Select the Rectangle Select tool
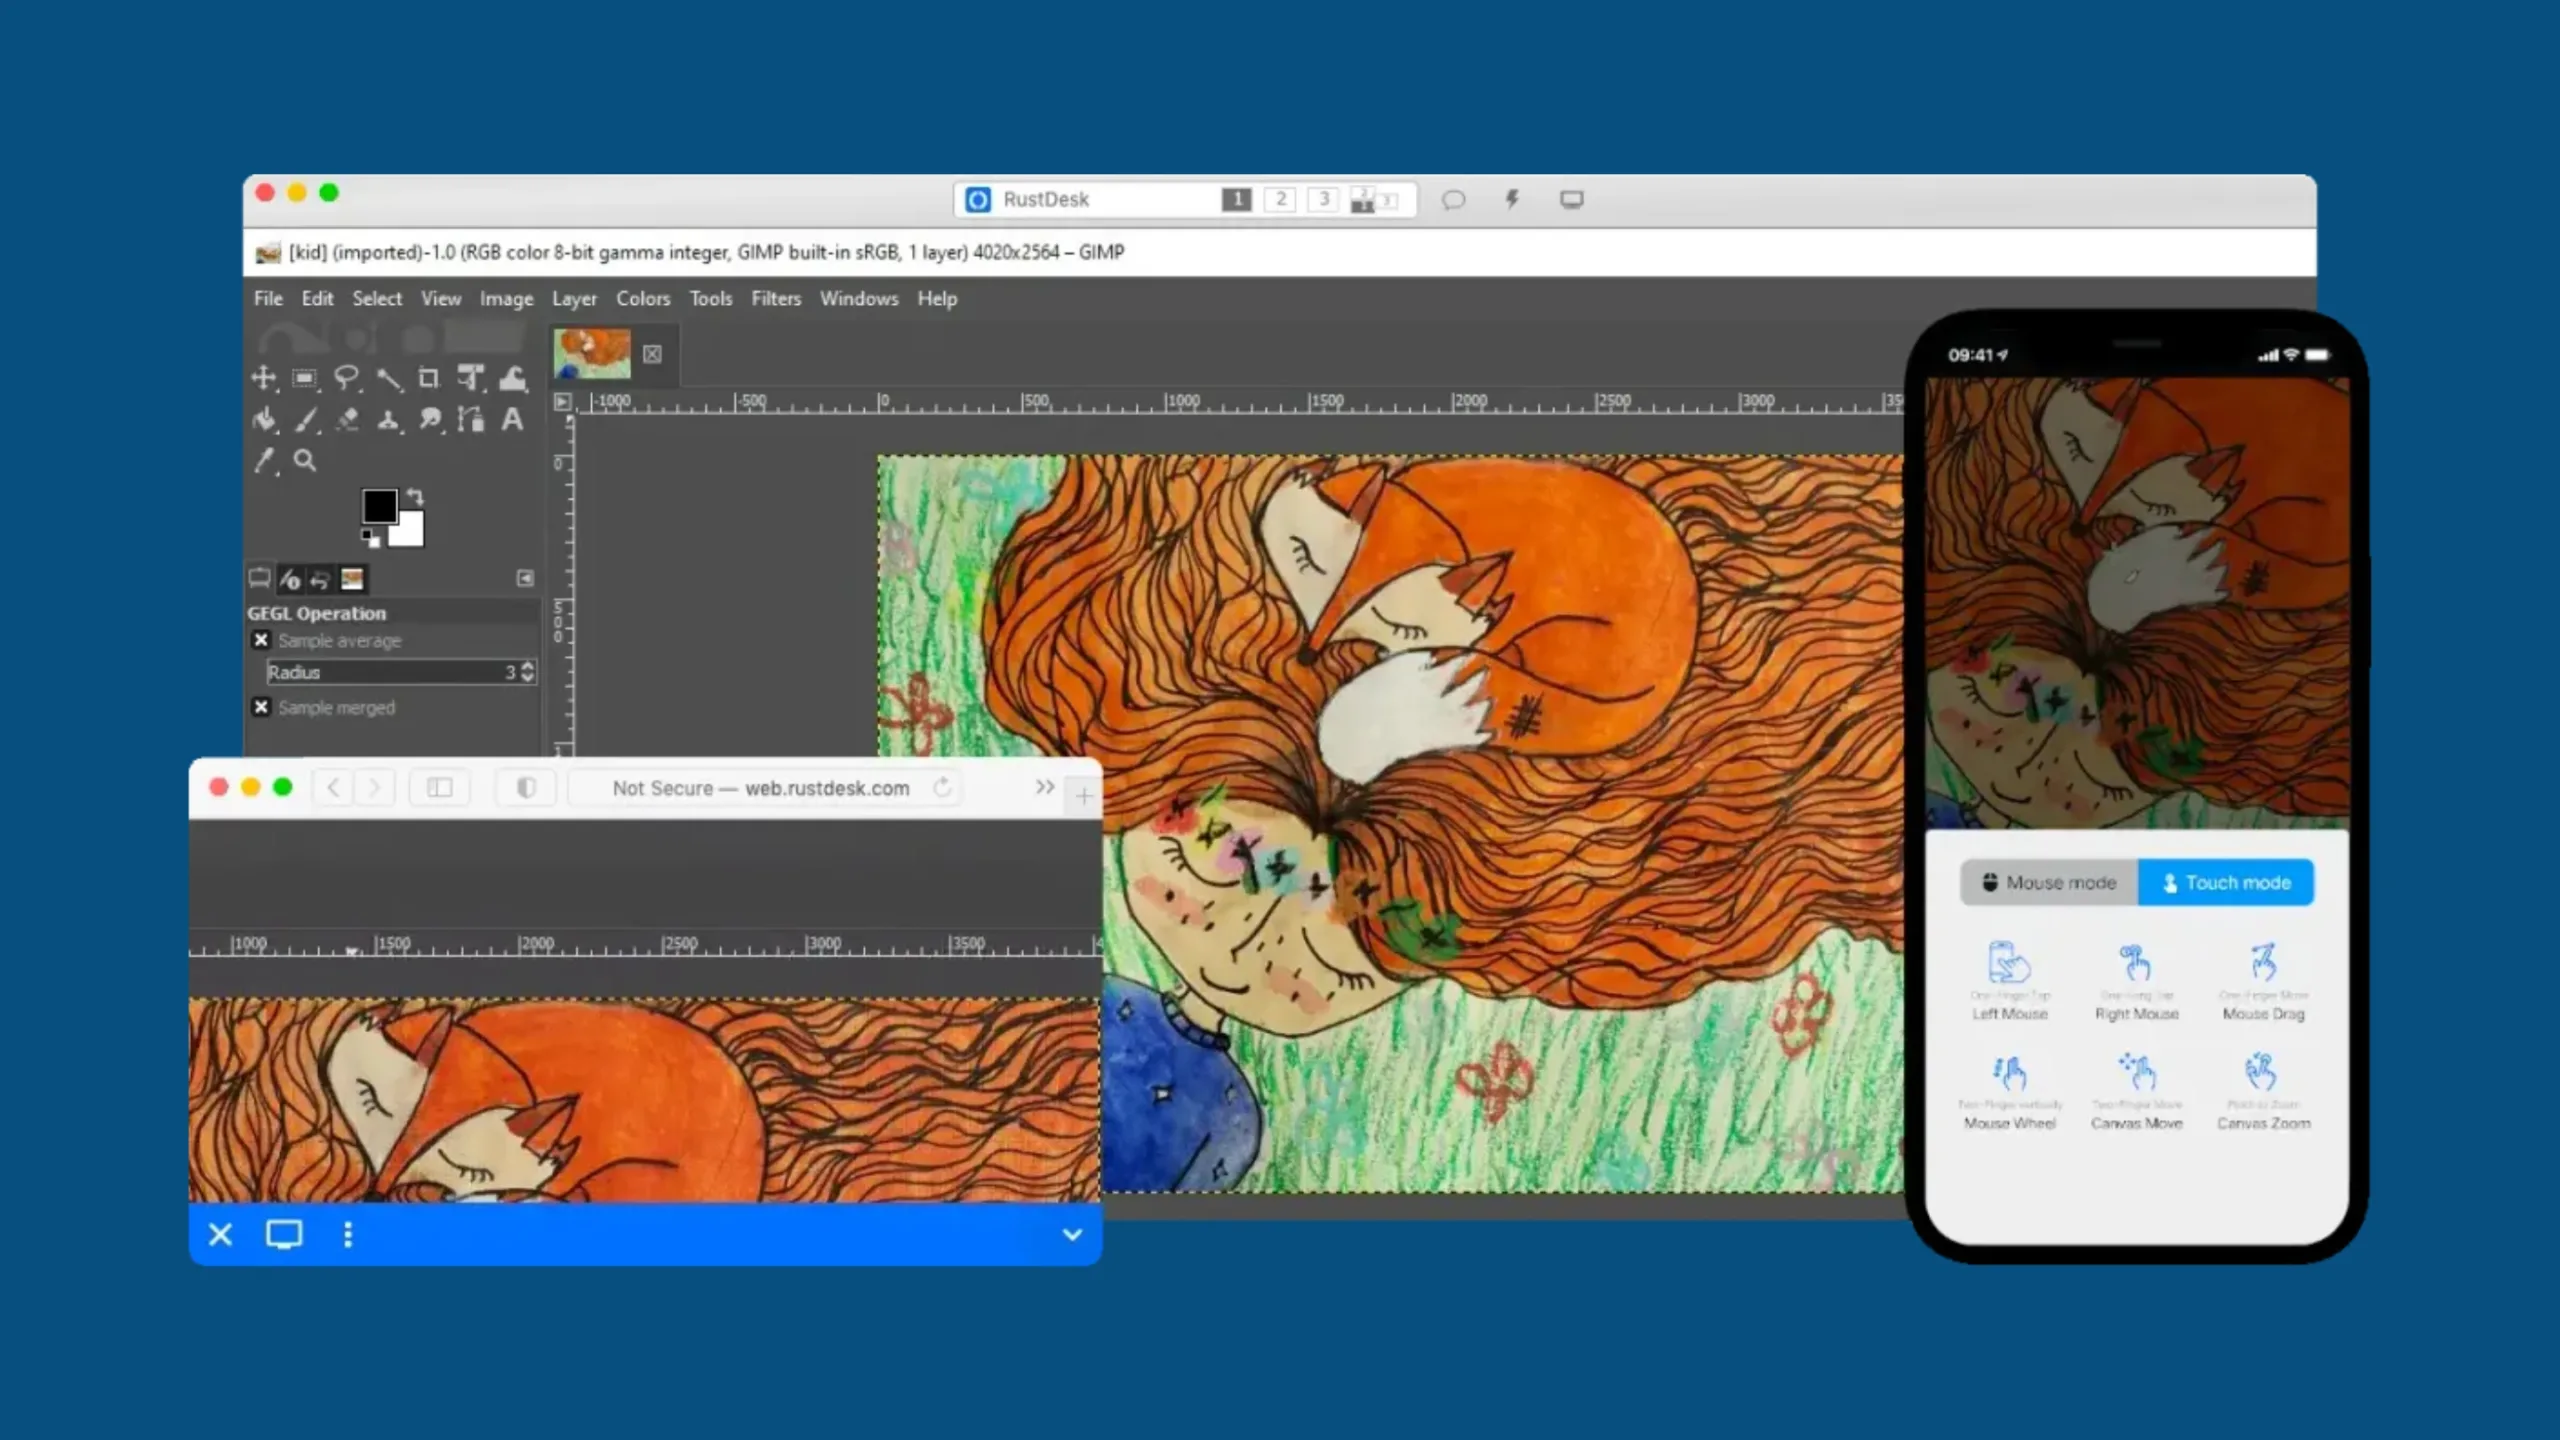This screenshot has width=2560, height=1440. tap(304, 378)
